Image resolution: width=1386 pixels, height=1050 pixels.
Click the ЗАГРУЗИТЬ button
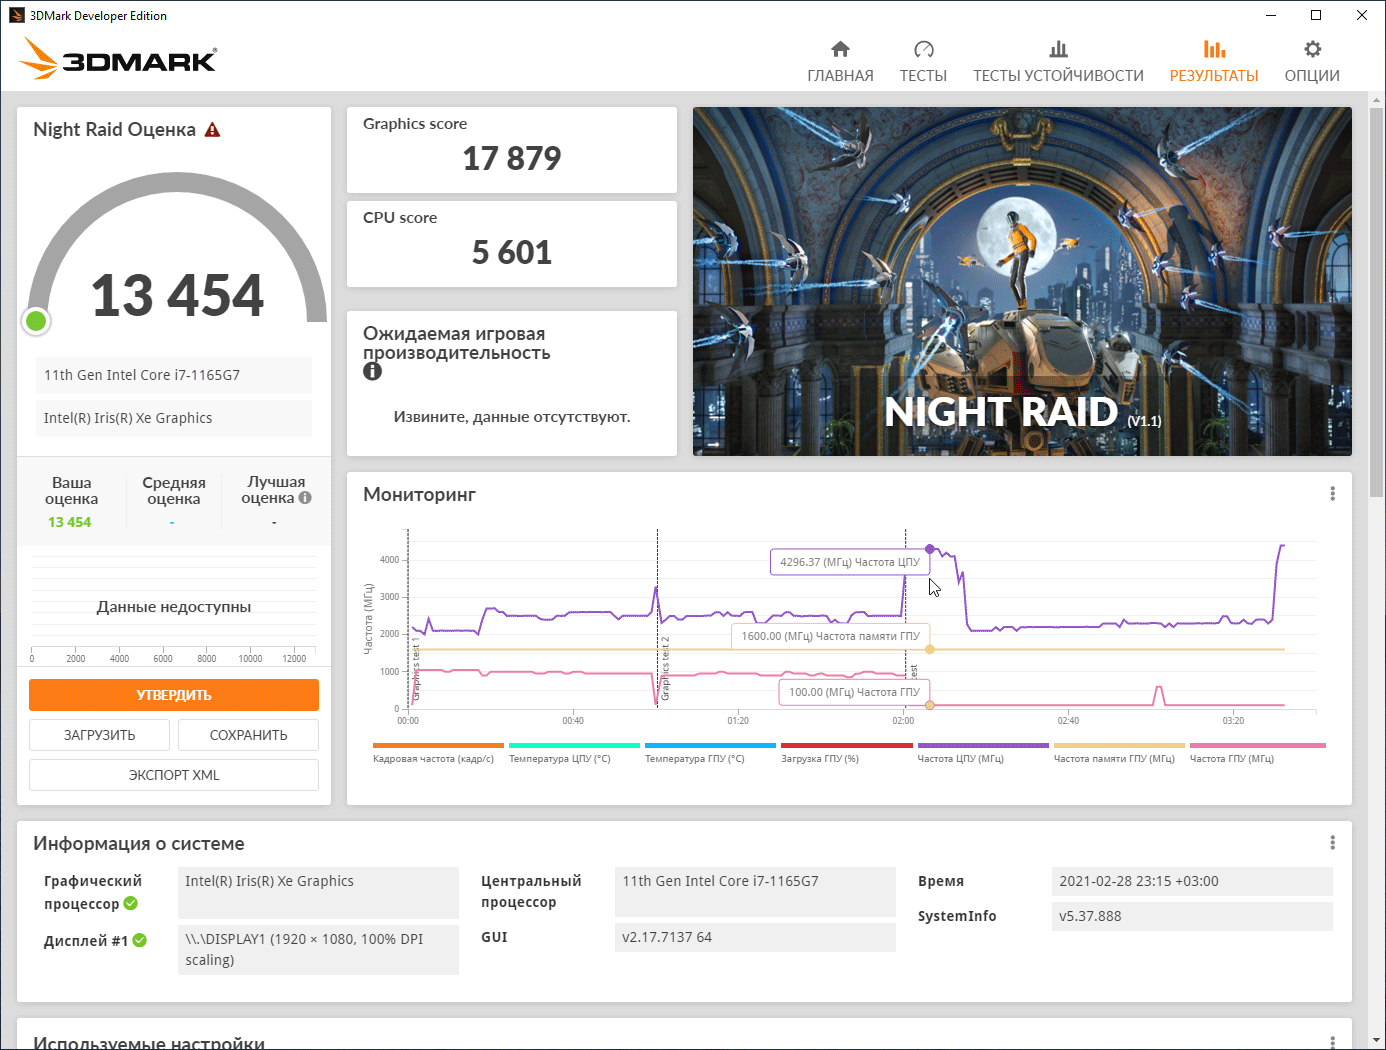[99, 735]
